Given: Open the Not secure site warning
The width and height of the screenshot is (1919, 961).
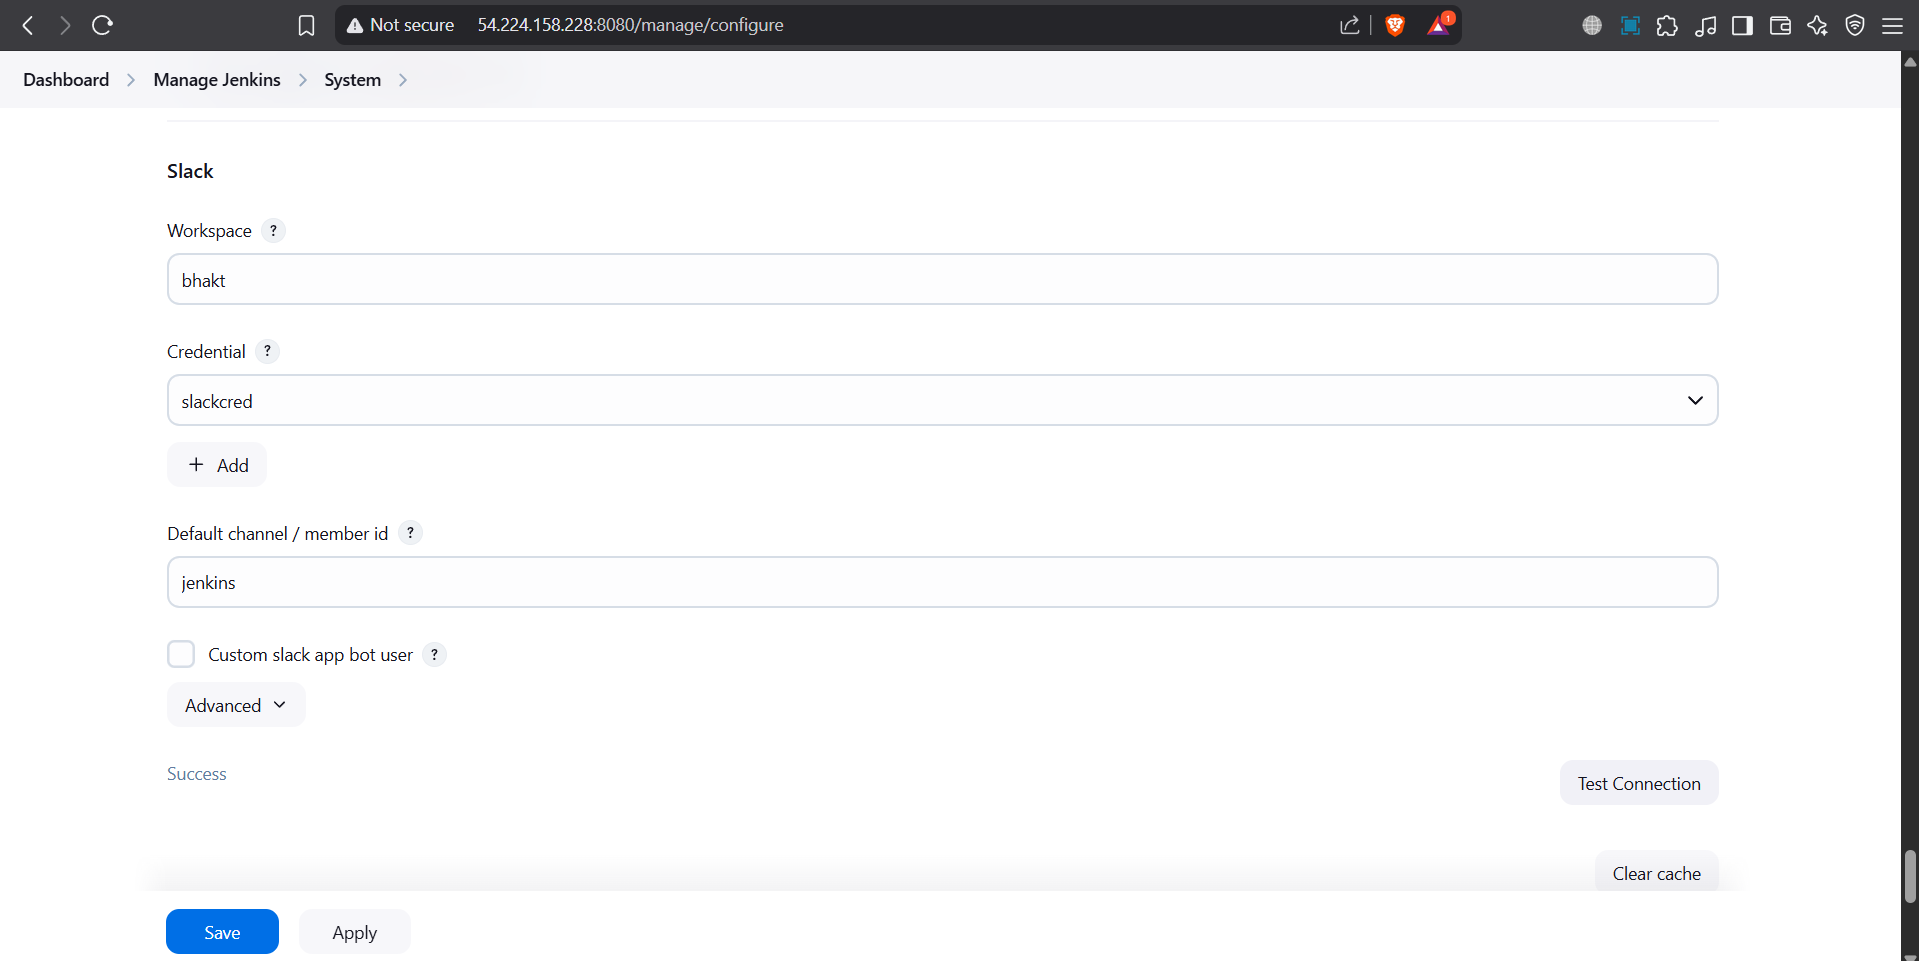Looking at the screenshot, I should tap(400, 25).
